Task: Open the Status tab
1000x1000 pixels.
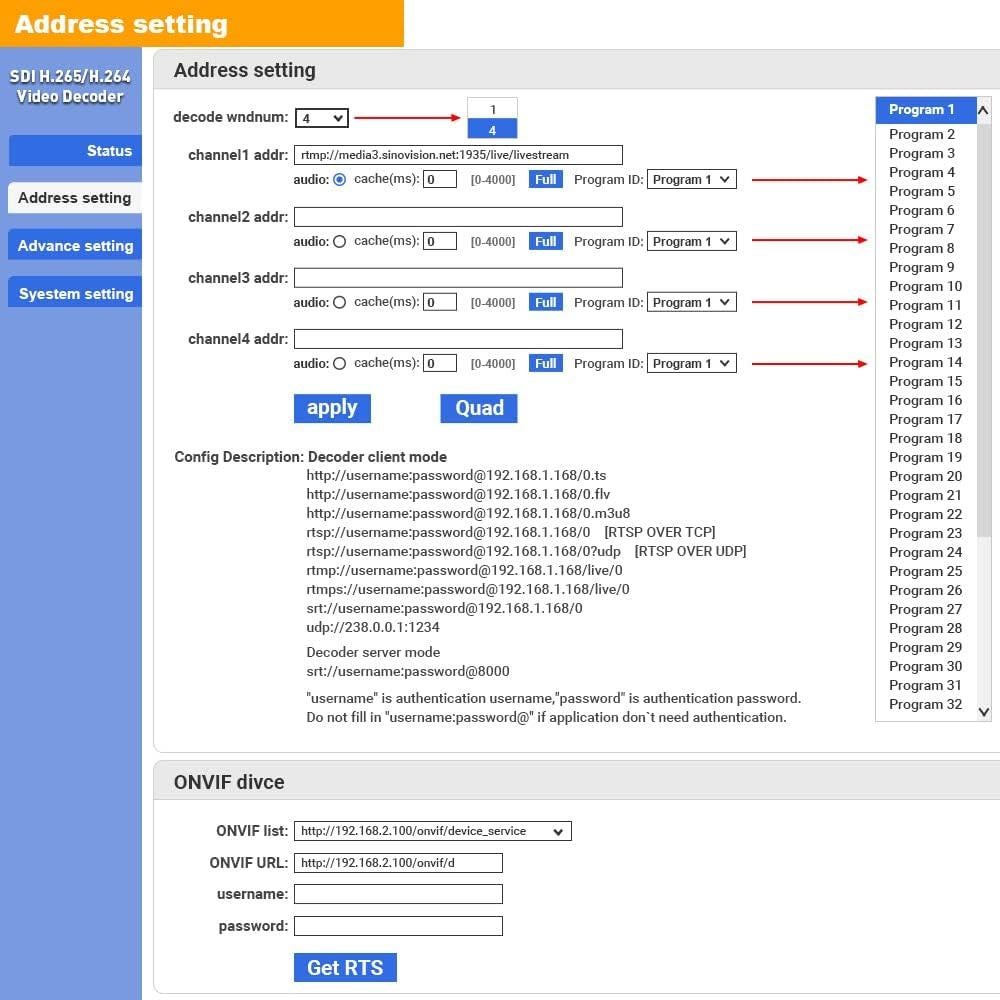Action: click(x=75, y=151)
